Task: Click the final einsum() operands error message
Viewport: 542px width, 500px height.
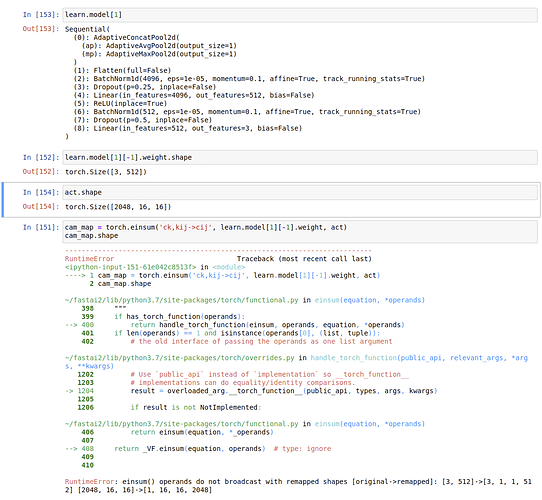Action: [x=298, y=485]
